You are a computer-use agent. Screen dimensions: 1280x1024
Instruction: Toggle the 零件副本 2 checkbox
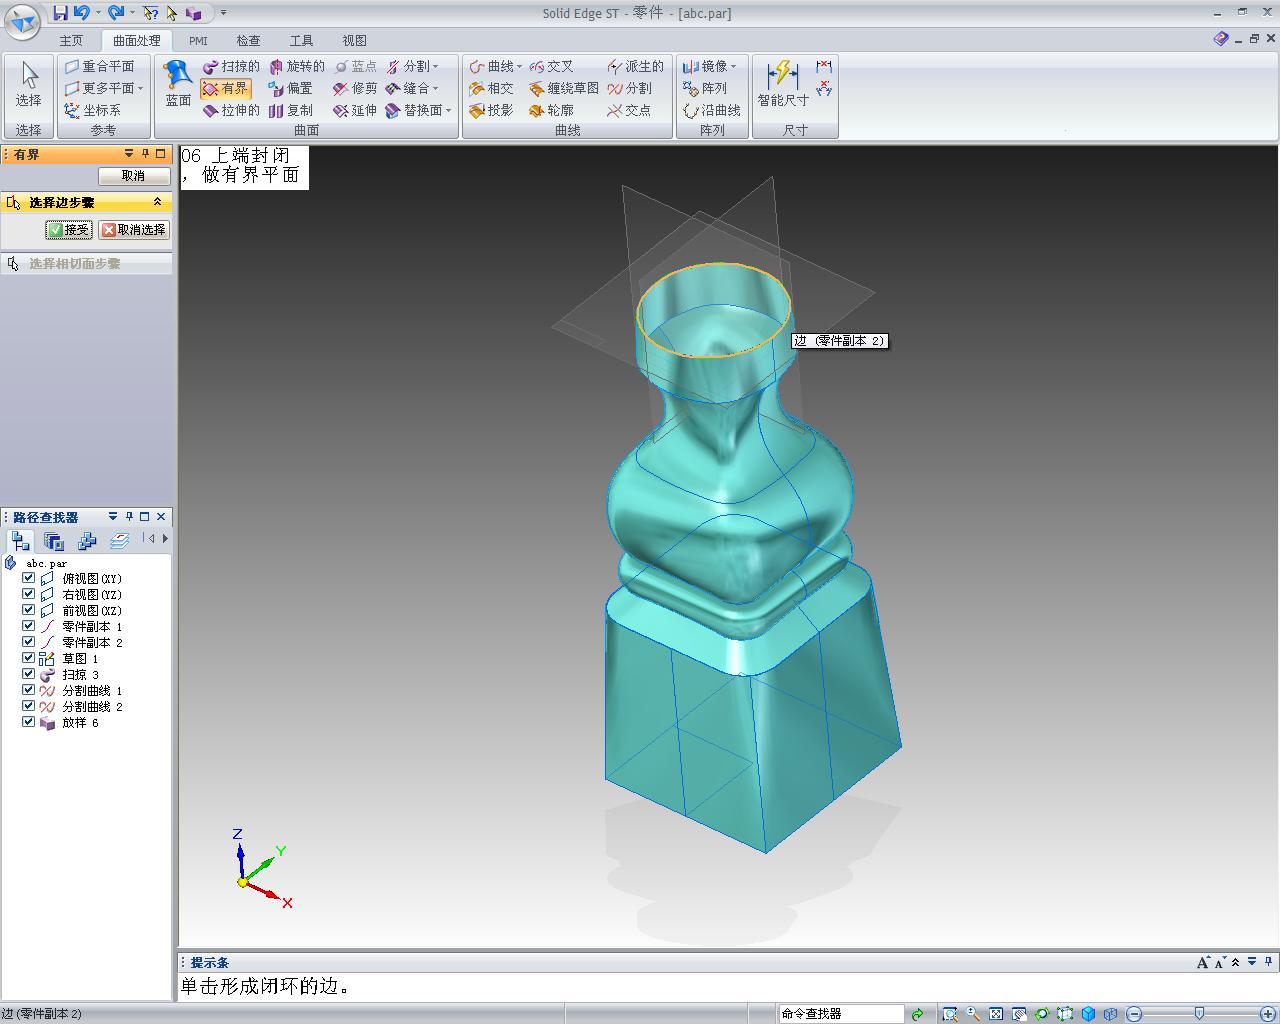click(x=29, y=642)
